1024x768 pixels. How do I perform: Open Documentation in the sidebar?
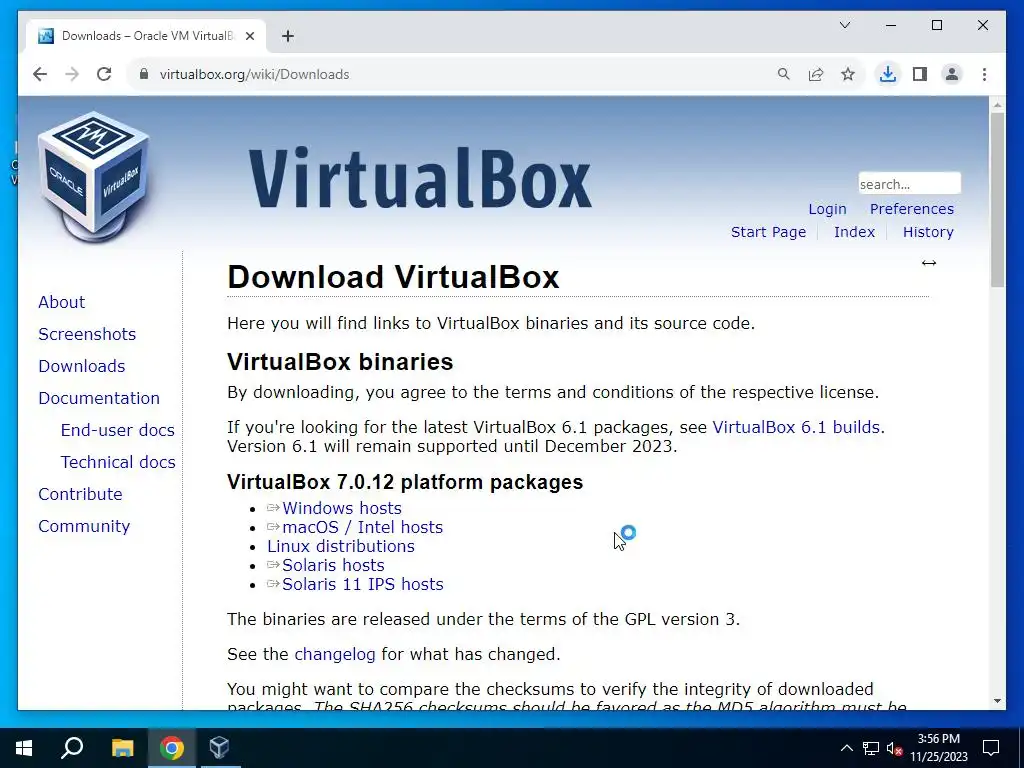(99, 398)
